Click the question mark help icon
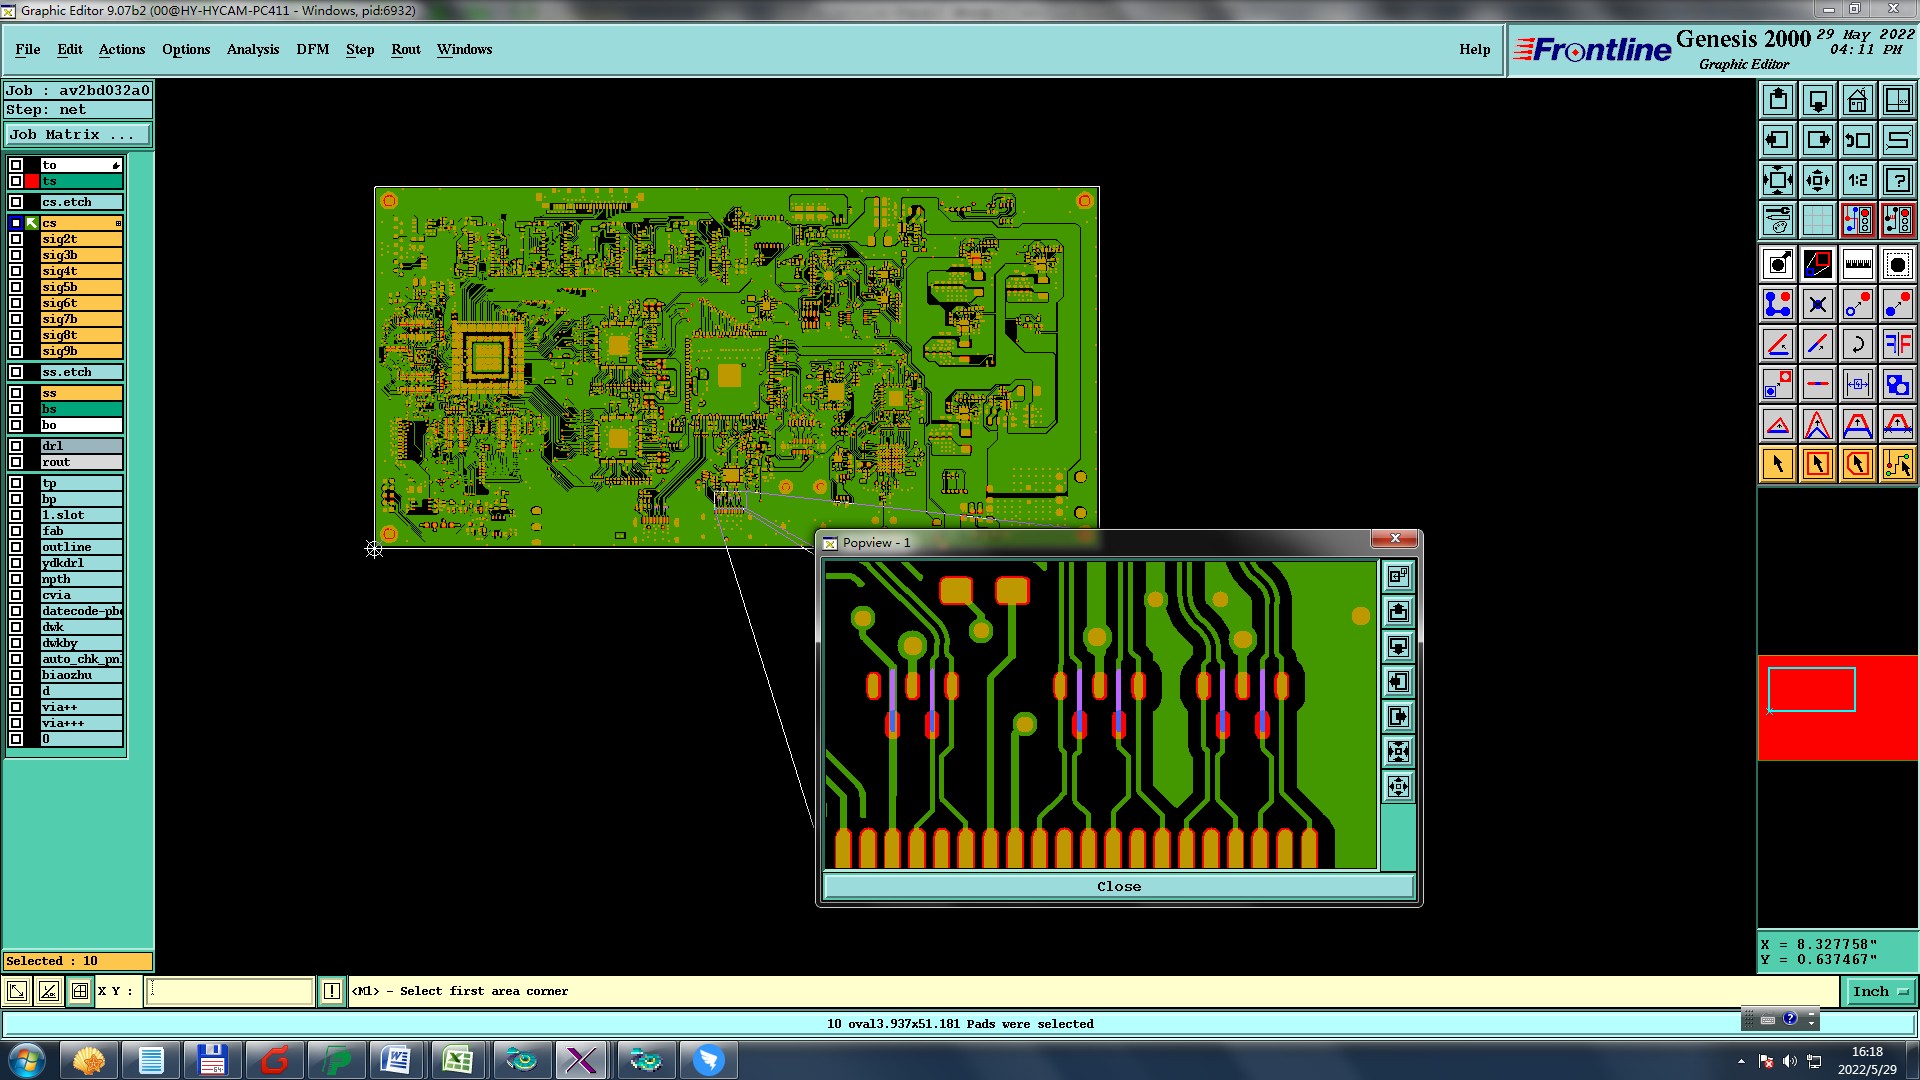Image resolution: width=1920 pixels, height=1080 pixels. click(x=1897, y=180)
